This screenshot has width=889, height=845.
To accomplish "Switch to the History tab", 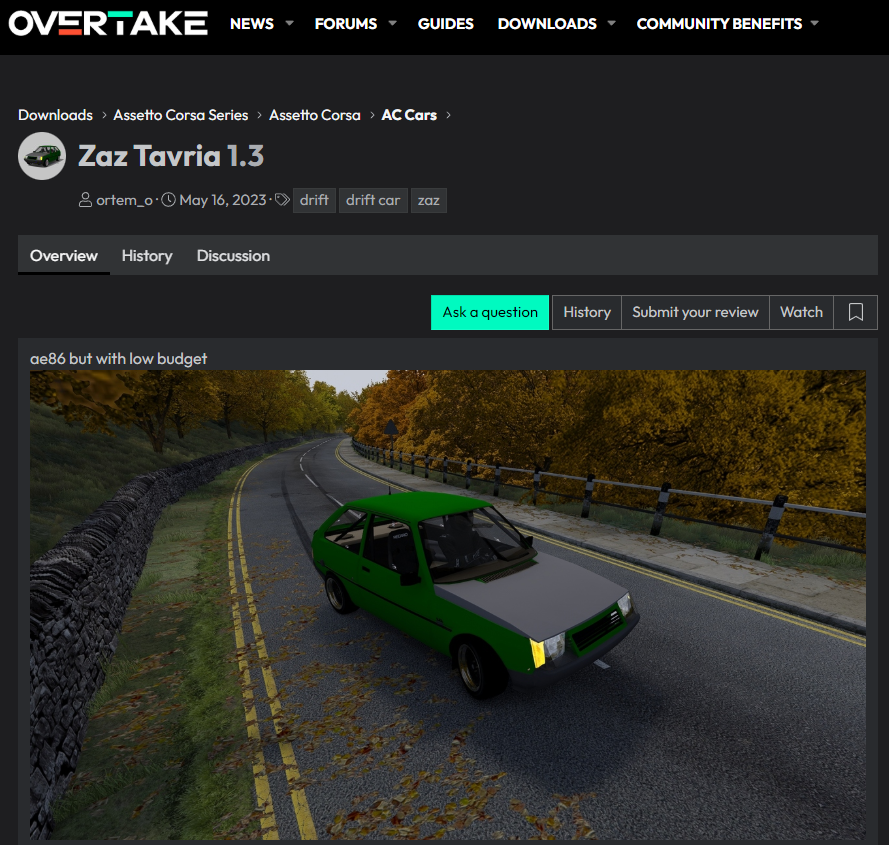I will pyautogui.click(x=147, y=256).
